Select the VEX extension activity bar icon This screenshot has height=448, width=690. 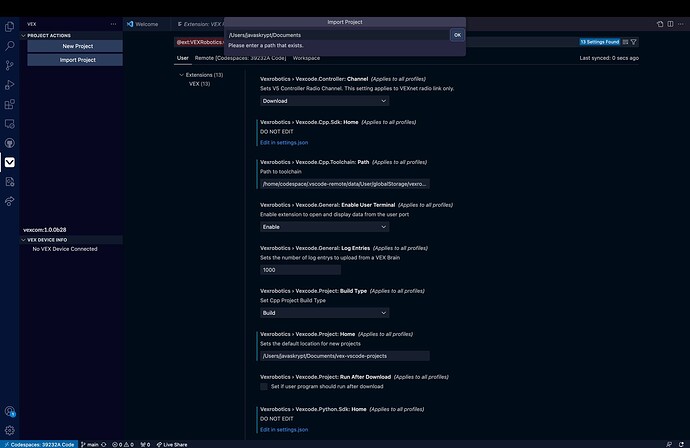9,162
